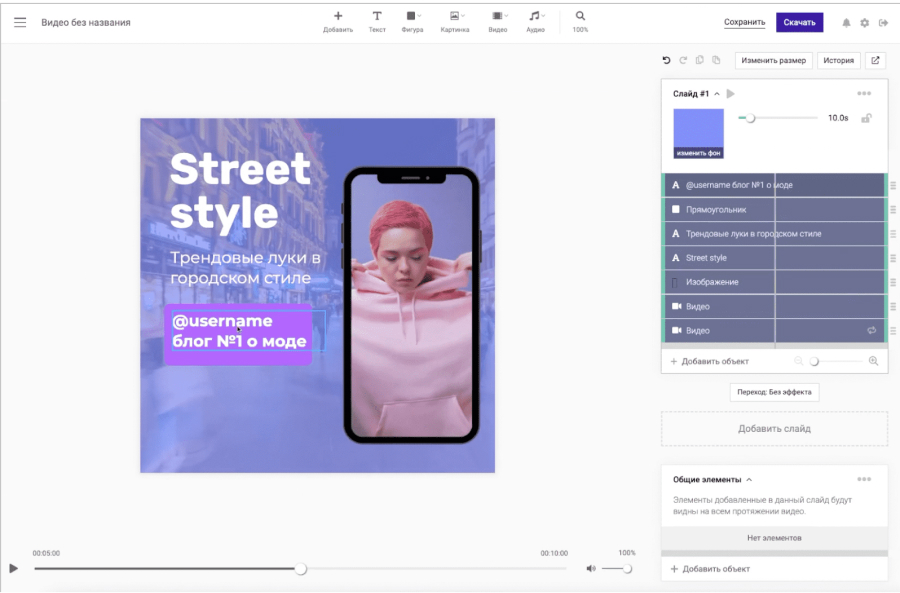Click the playback timeline handle
The width and height of the screenshot is (900, 593).
point(301,569)
